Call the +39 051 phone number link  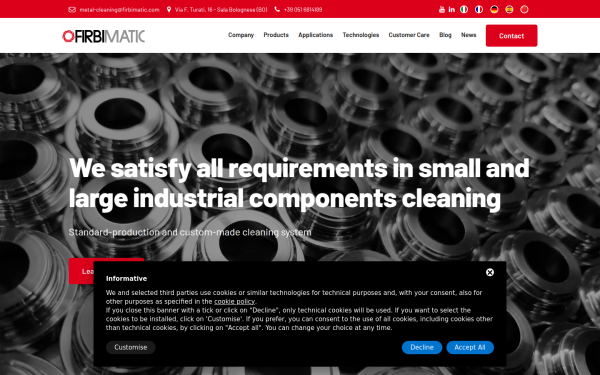pos(303,10)
